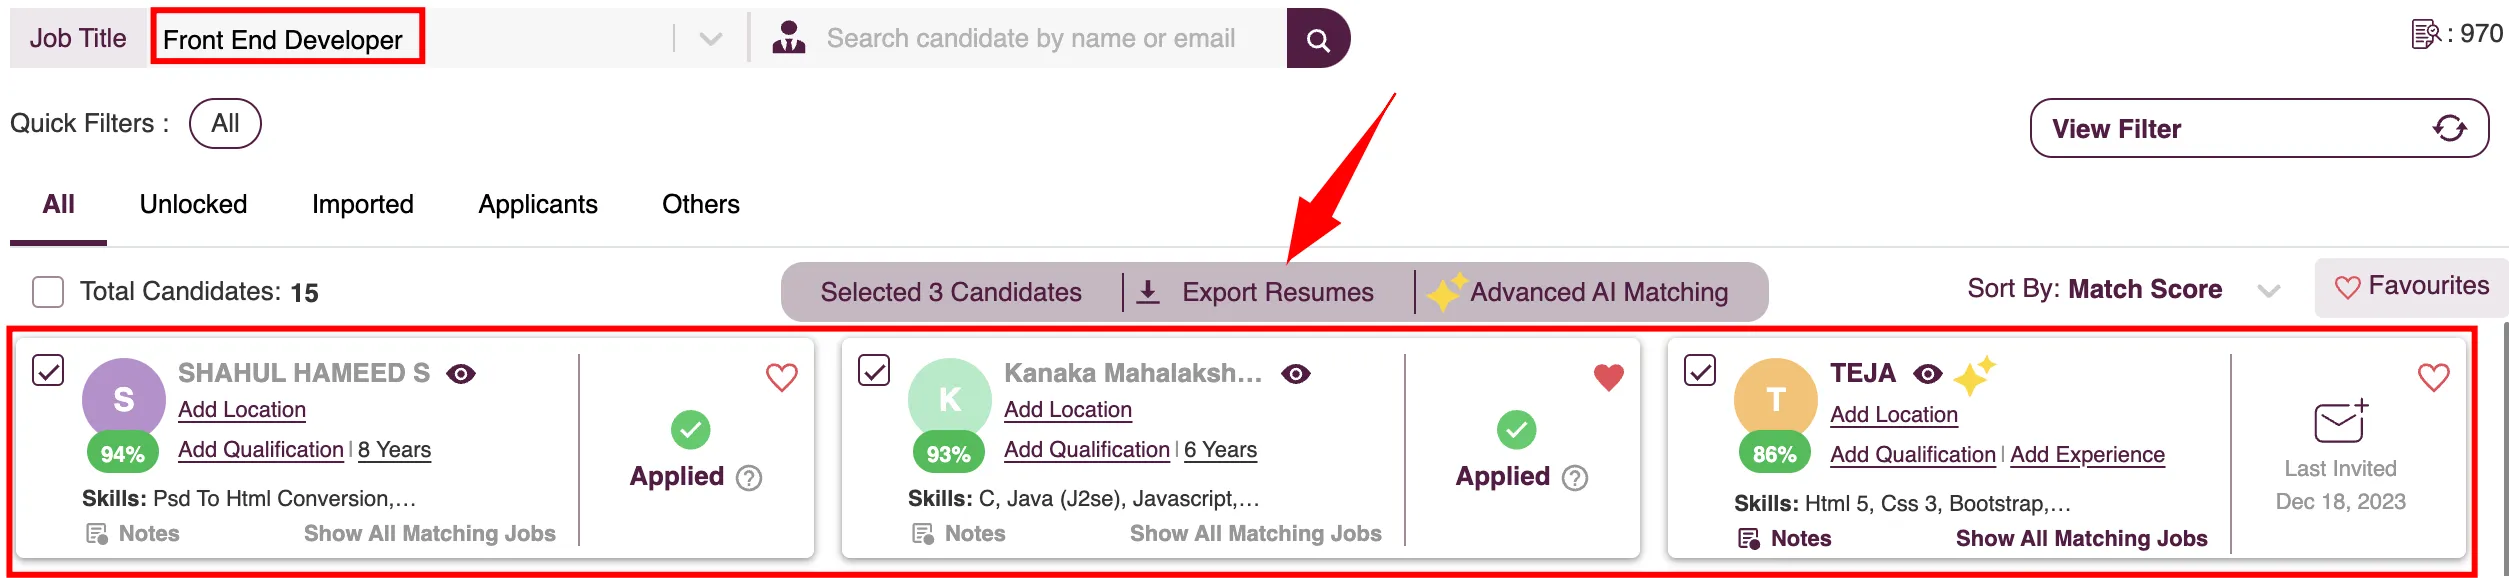This screenshot has width=2509, height=578.
Task: Expand the Job Title dropdown chevron
Action: tap(710, 39)
